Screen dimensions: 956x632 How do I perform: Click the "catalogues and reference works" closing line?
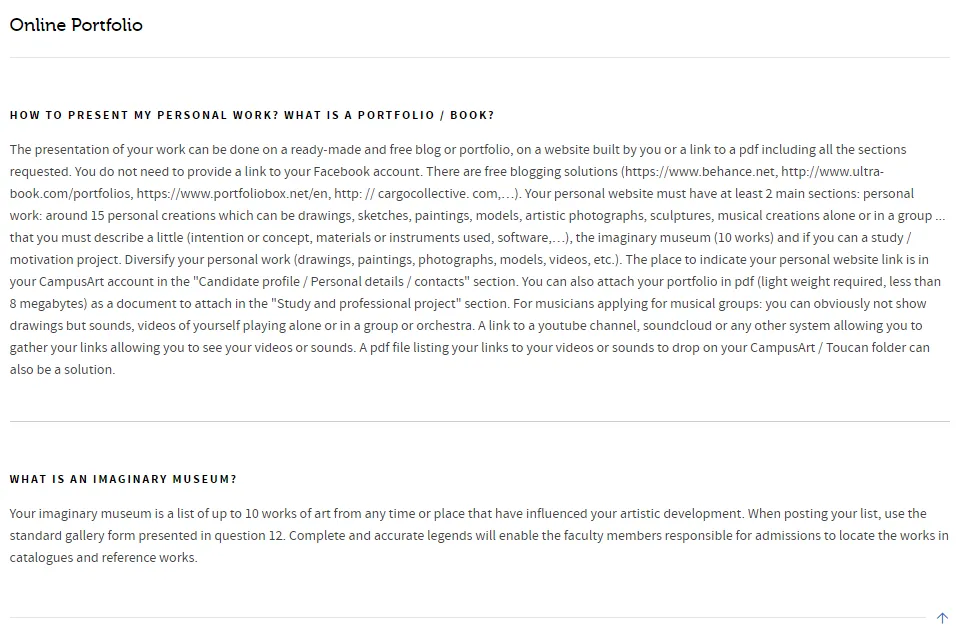[103, 557]
